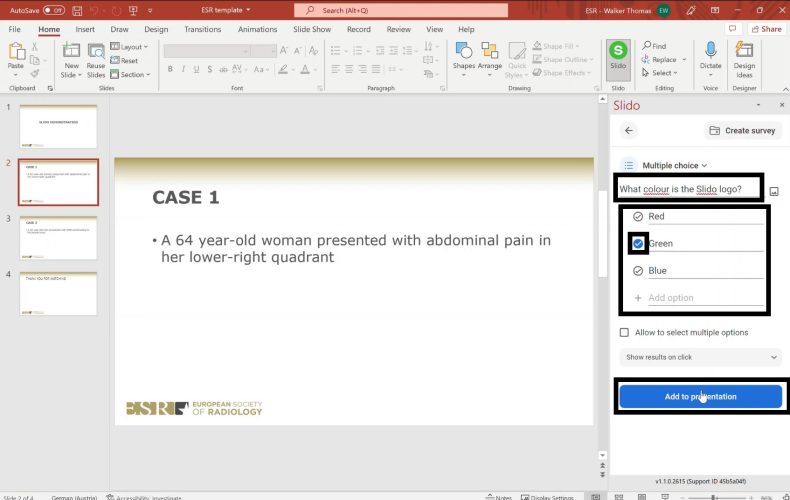Open the File menu
This screenshot has height=500, width=790.
point(15,29)
